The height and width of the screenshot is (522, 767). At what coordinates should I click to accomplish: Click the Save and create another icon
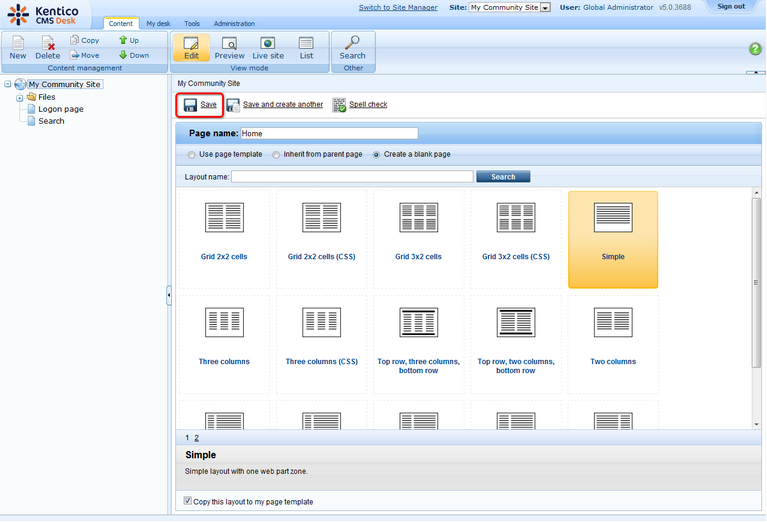(233, 105)
